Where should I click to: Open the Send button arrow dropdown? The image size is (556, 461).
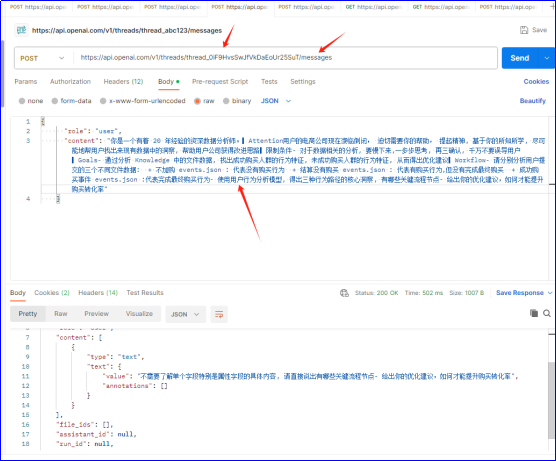(547, 58)
